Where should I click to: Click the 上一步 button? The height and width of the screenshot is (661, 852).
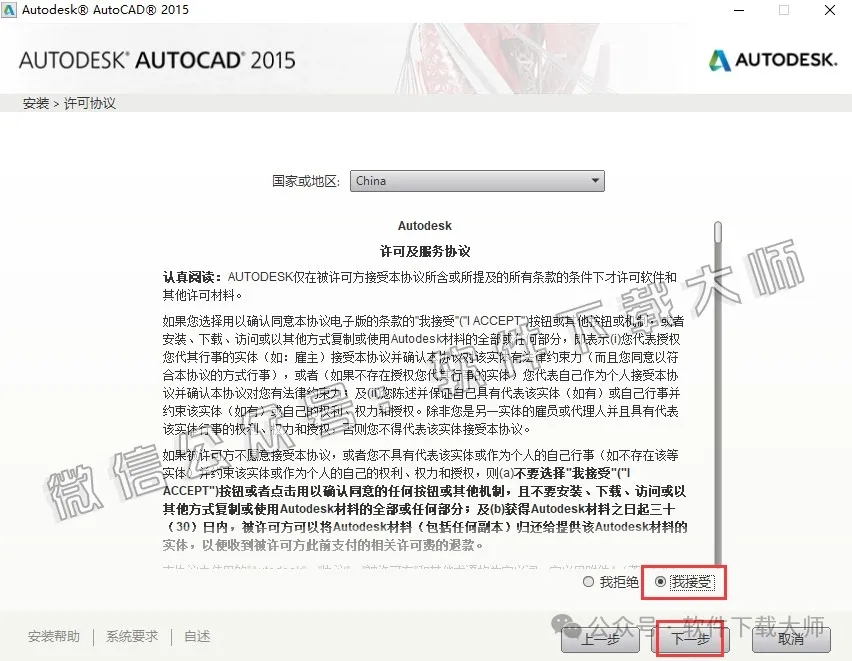tap(601, 639)
